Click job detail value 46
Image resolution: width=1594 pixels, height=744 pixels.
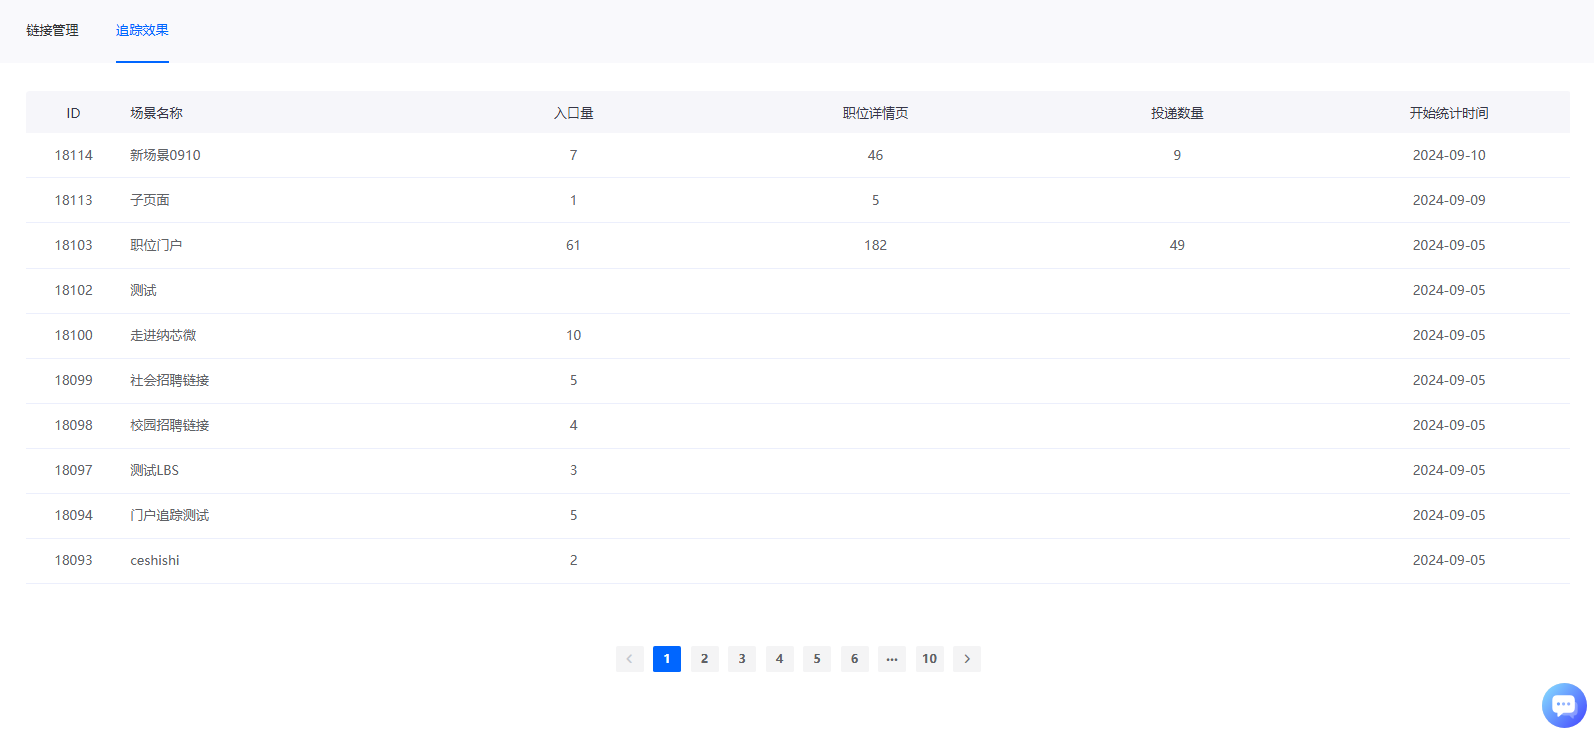pos(875,155)
